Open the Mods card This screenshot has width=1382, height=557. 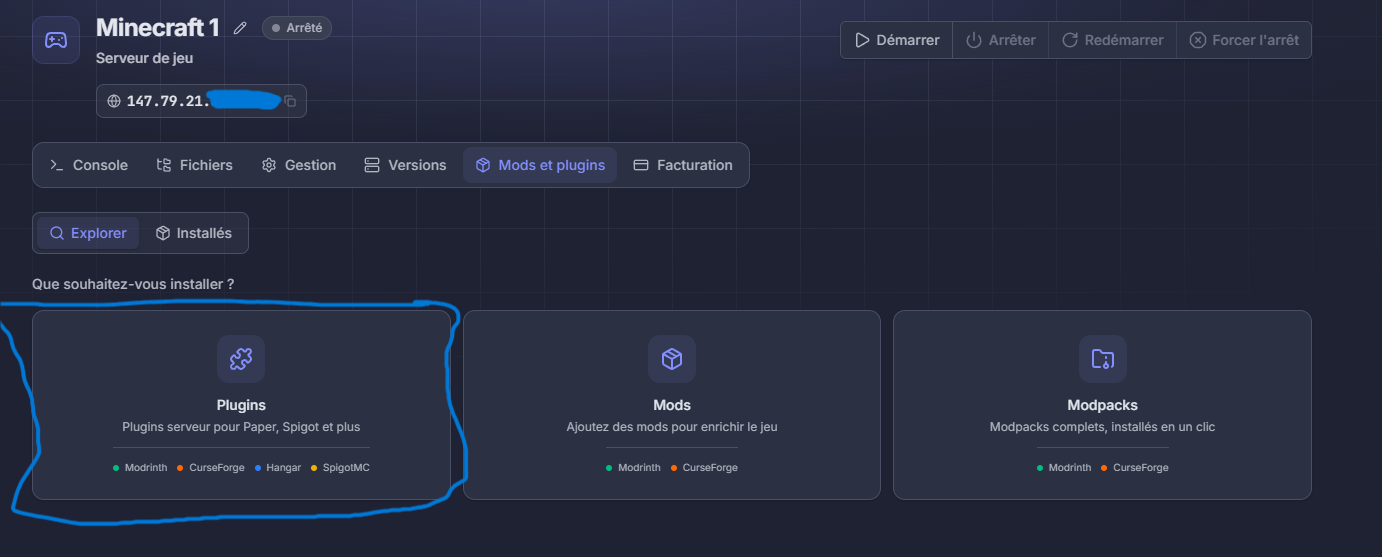[672, 405]
